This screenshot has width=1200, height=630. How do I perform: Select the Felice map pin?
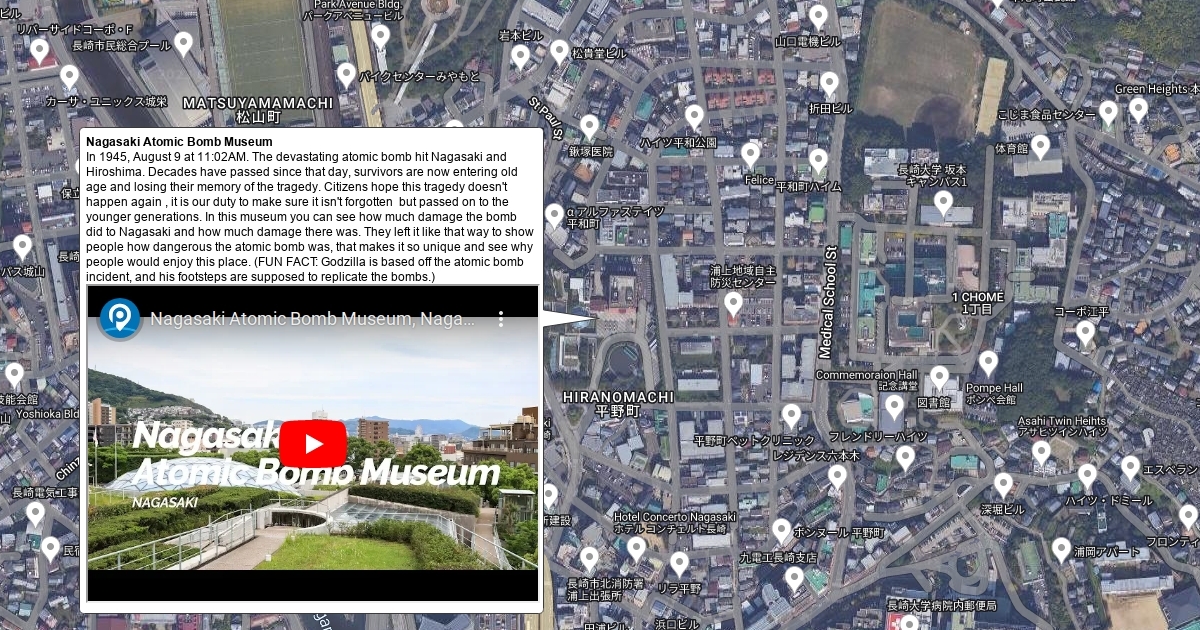750,155
